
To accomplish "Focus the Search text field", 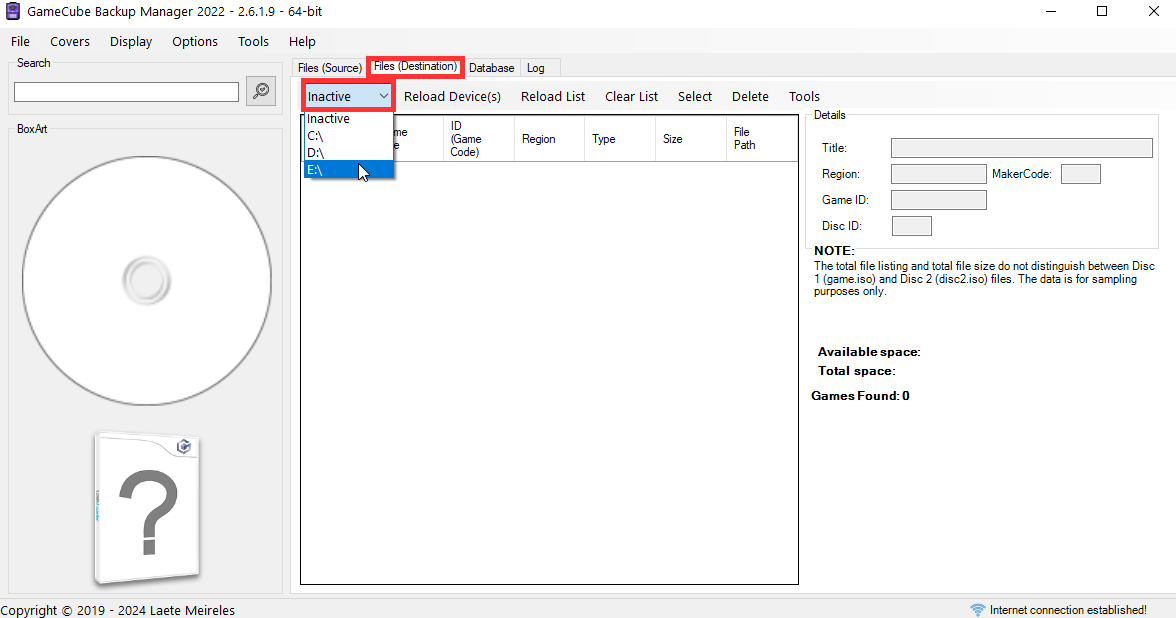I will click(126, 92).
